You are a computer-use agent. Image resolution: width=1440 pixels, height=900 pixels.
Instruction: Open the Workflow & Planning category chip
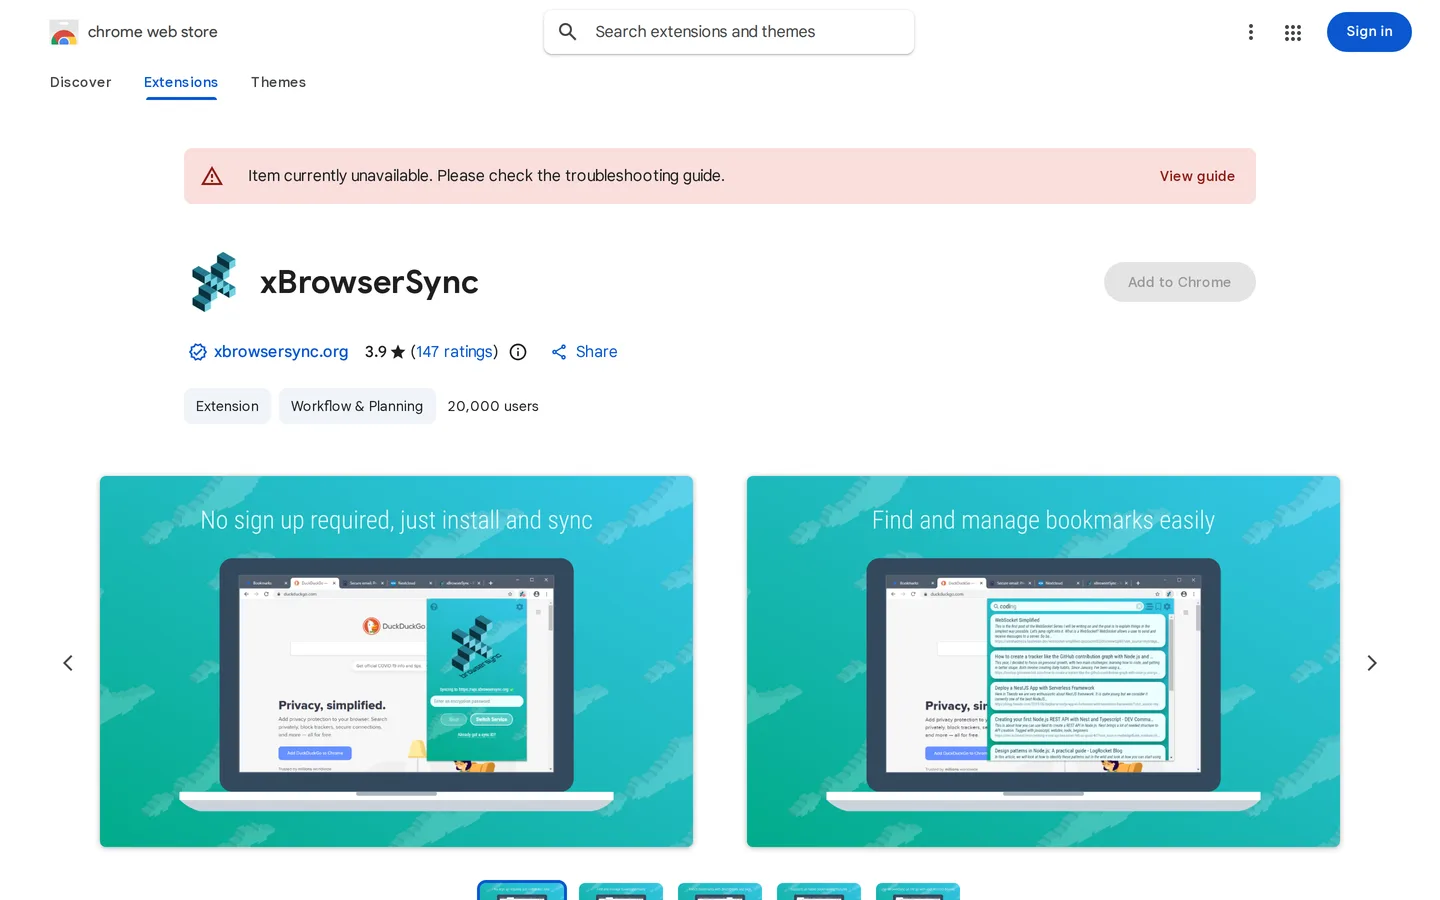(x=357, y=406)
